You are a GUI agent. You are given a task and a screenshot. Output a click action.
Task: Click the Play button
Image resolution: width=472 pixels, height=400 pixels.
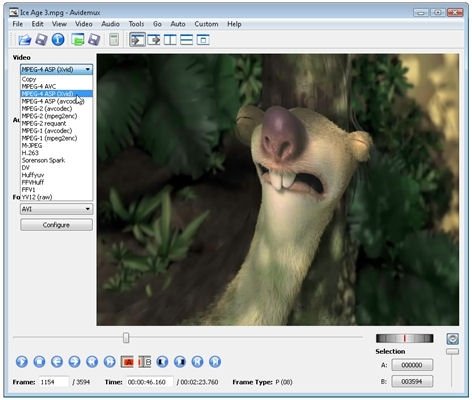point(22,362)
